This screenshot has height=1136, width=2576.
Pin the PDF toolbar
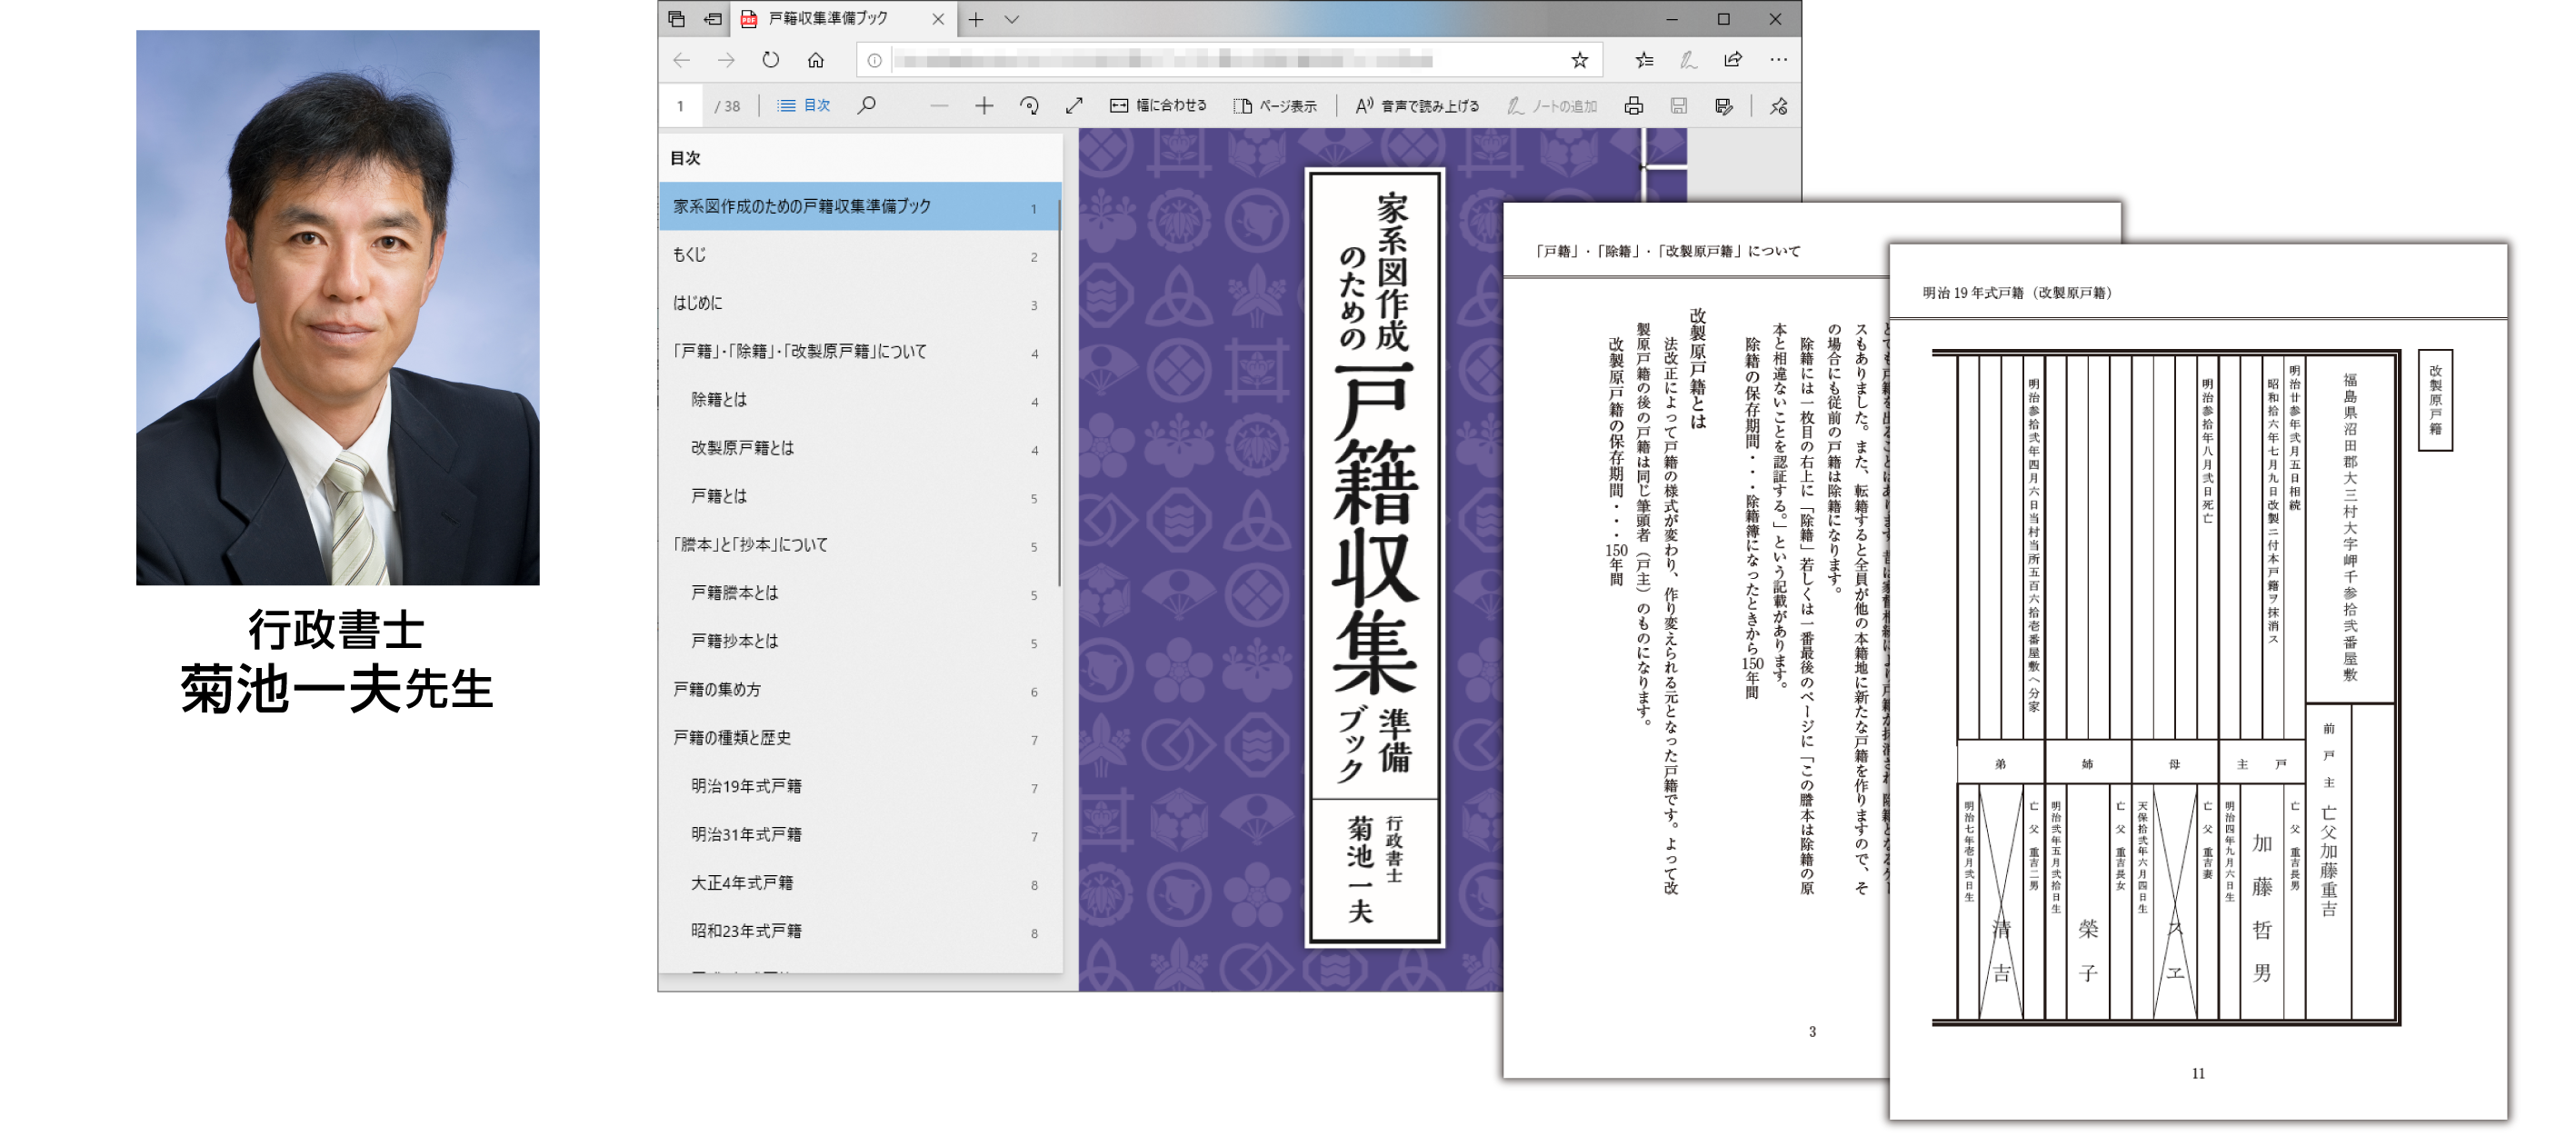1778,105
